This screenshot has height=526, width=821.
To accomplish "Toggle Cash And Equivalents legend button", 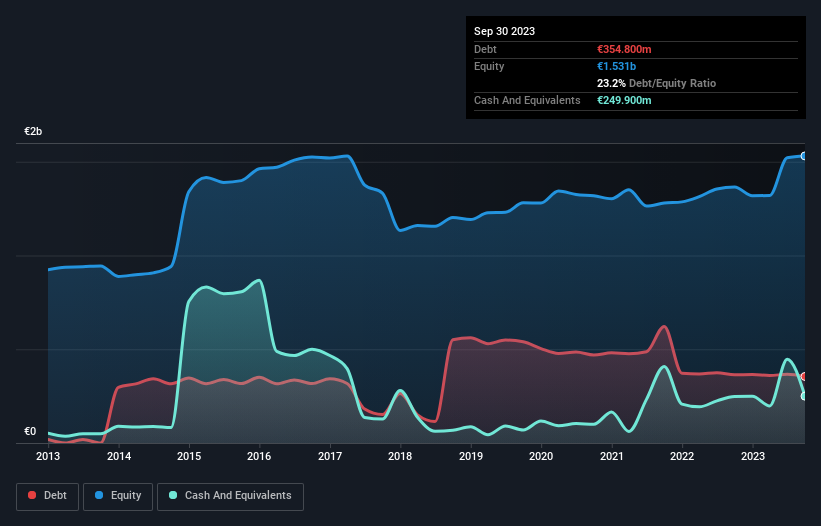I will tap(230, 496).
